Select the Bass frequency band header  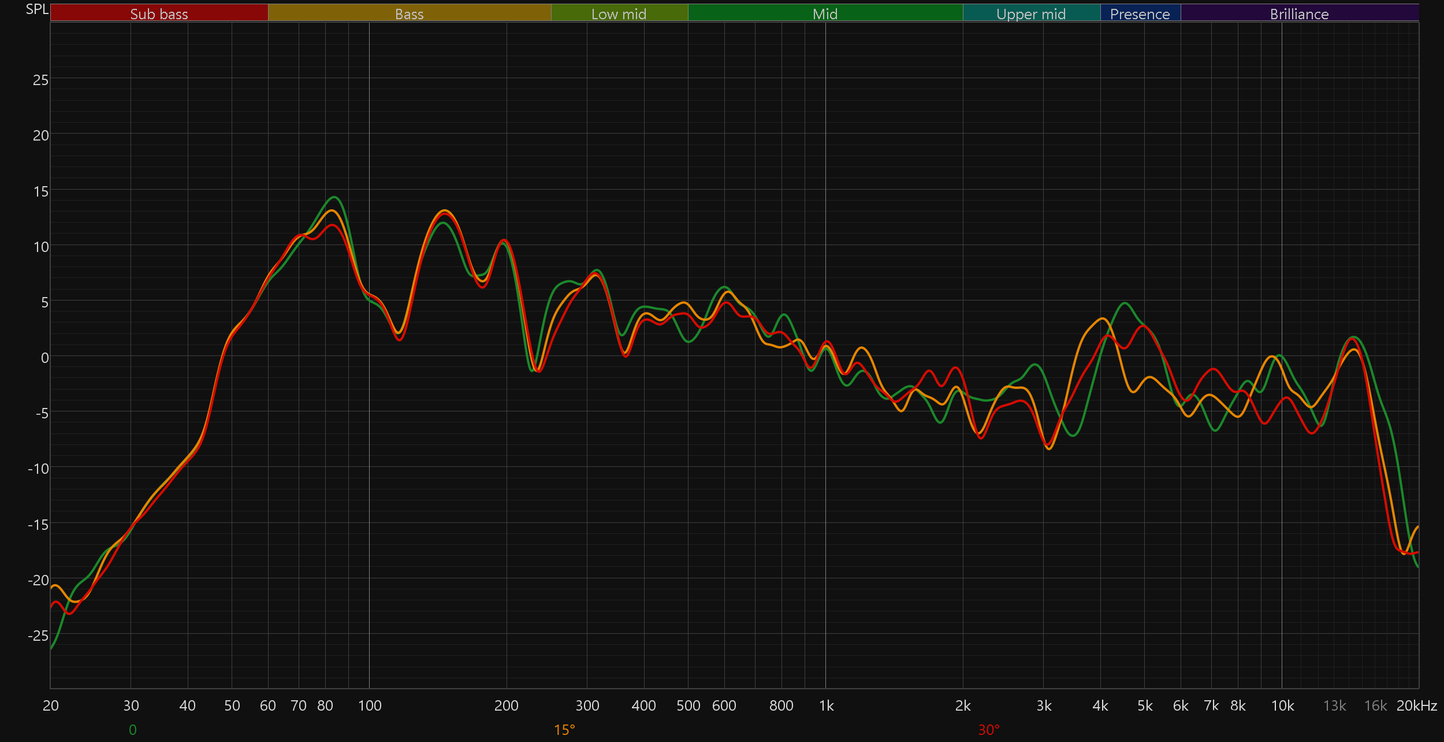[409, 13]
